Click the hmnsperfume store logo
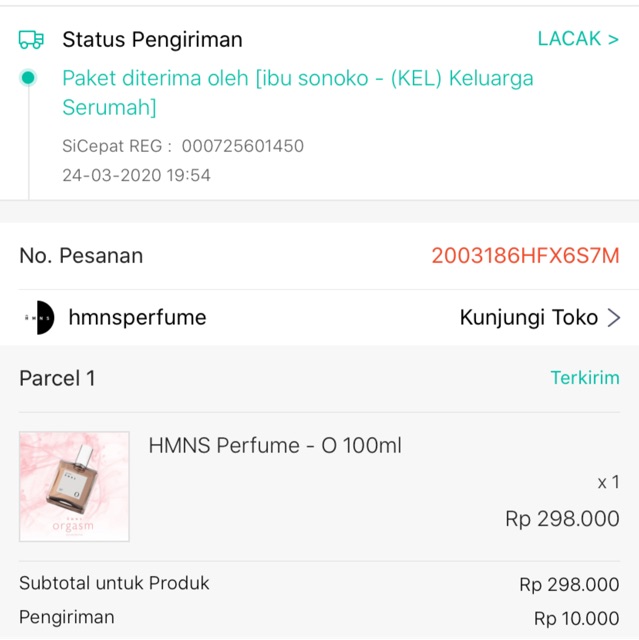 39,318
